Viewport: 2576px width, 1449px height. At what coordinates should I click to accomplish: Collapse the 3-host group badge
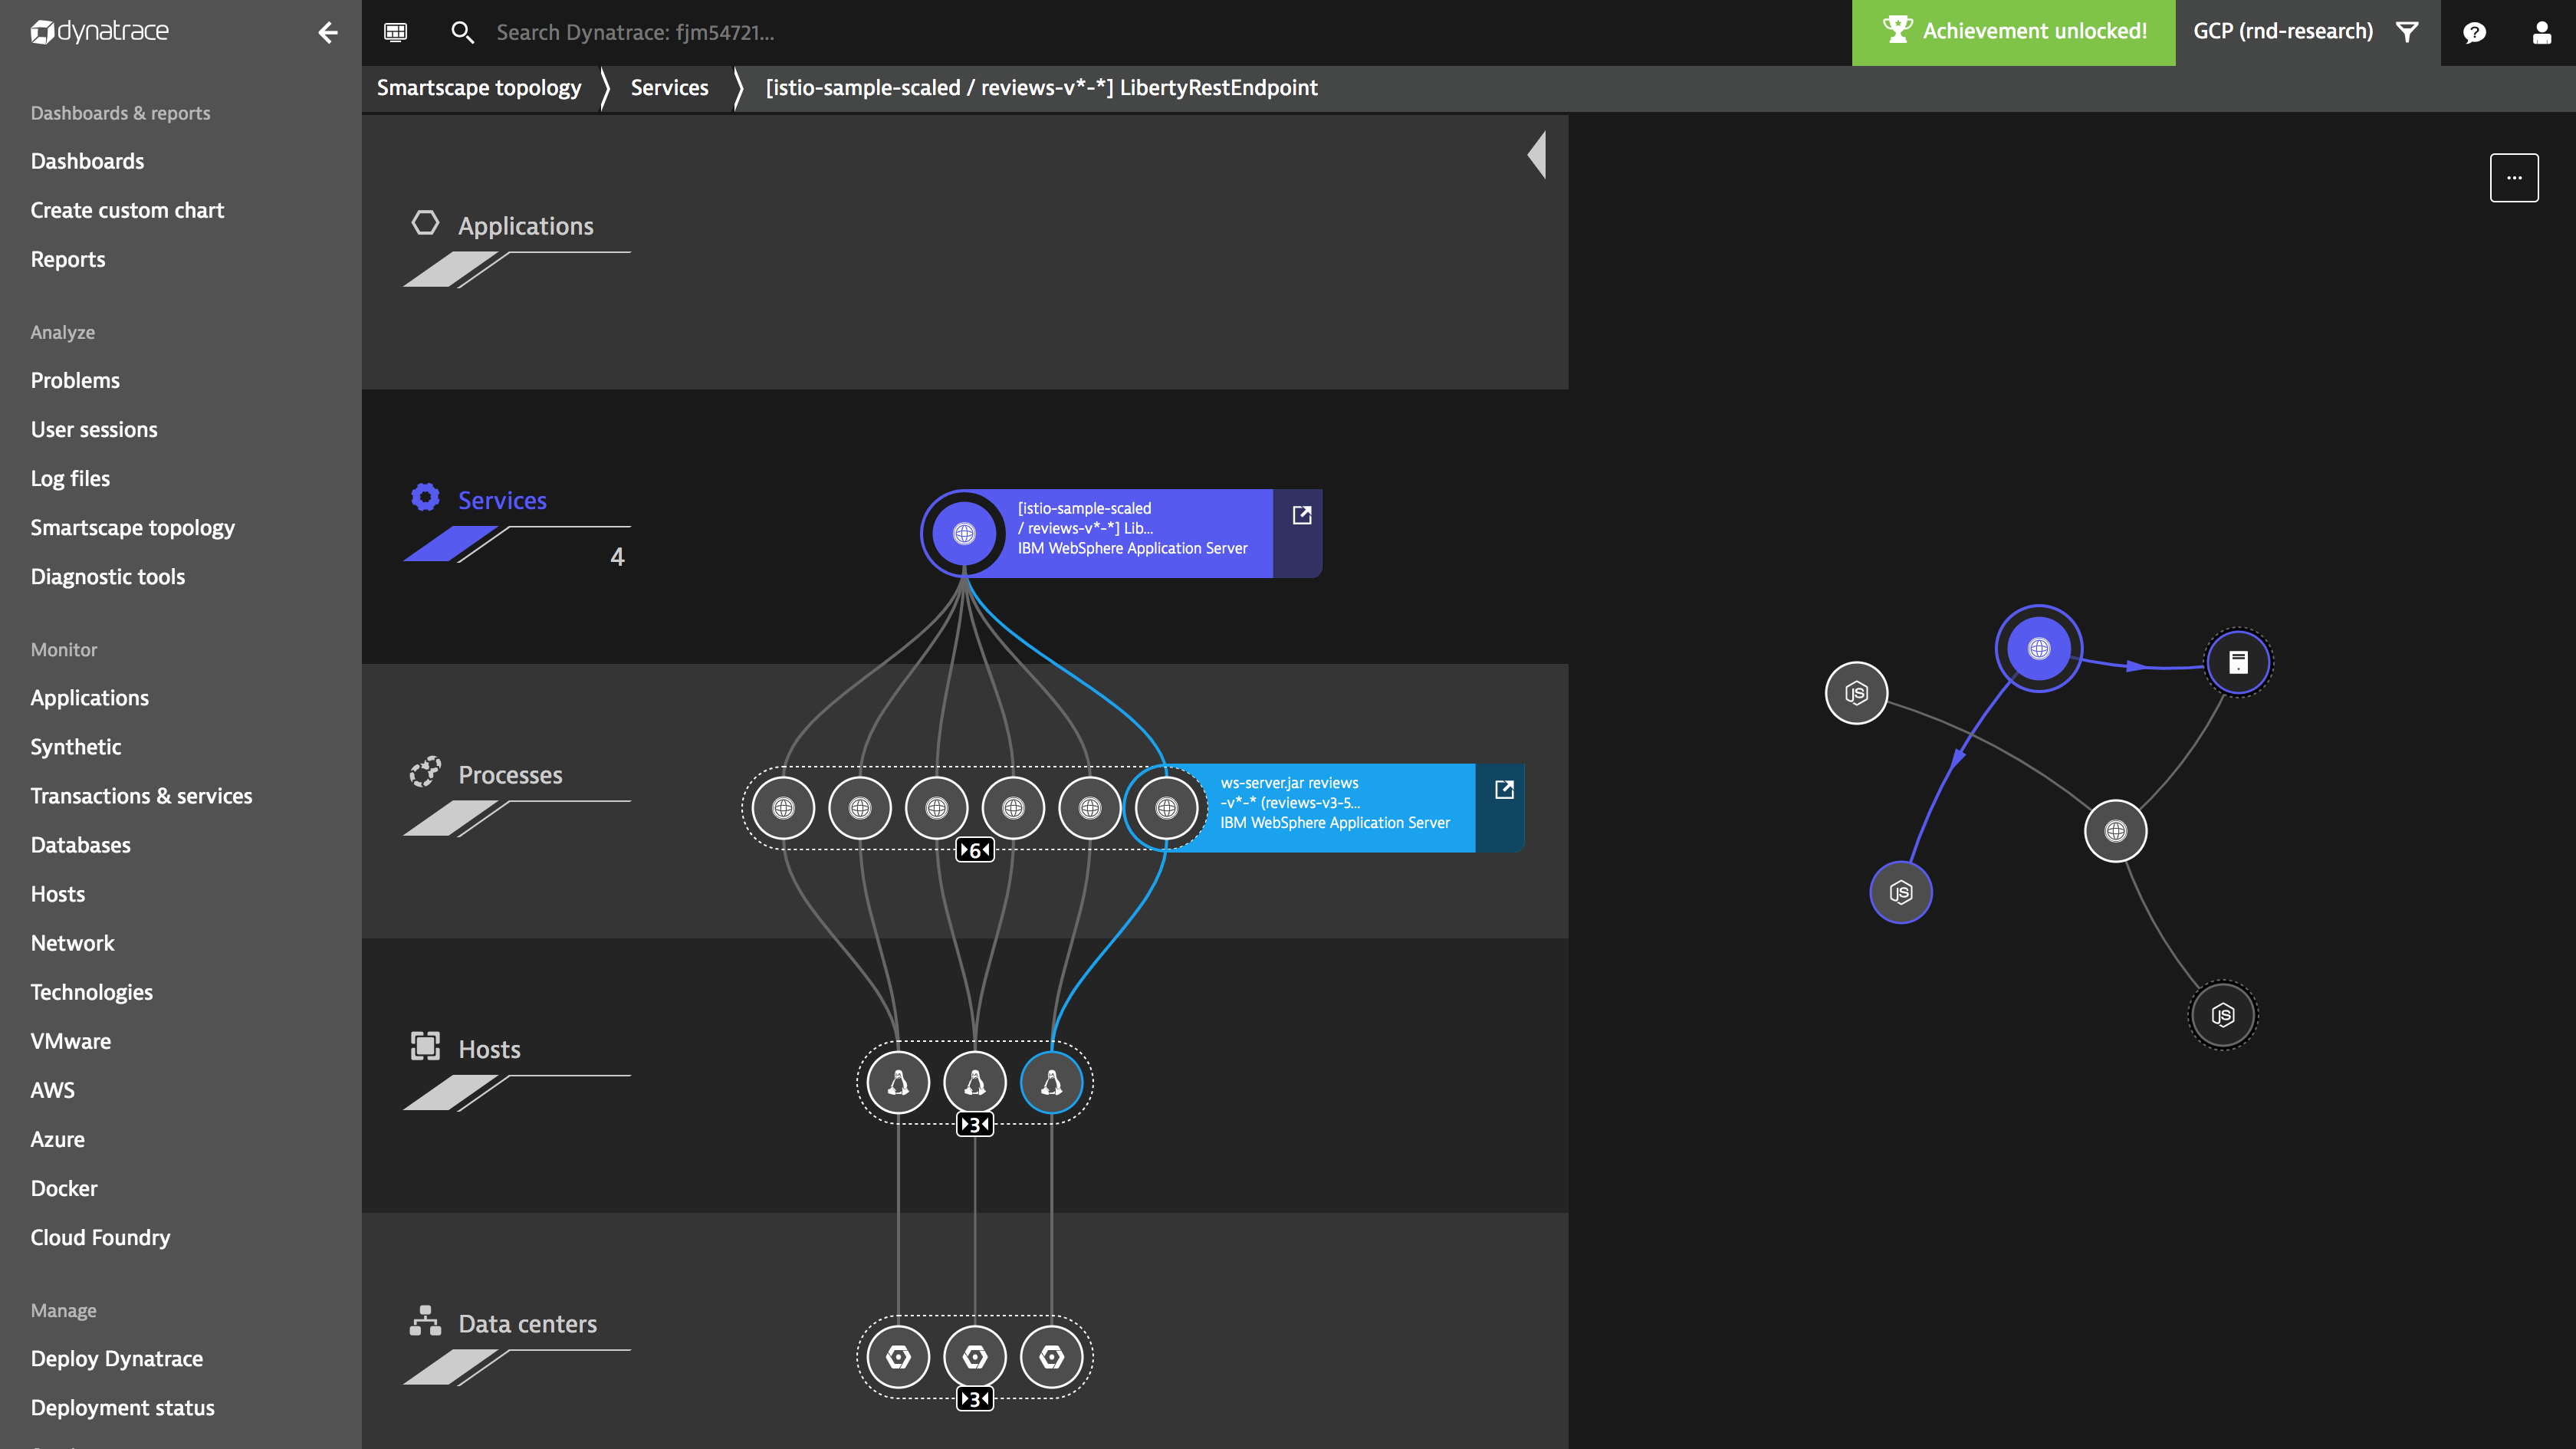point(975,1124)
